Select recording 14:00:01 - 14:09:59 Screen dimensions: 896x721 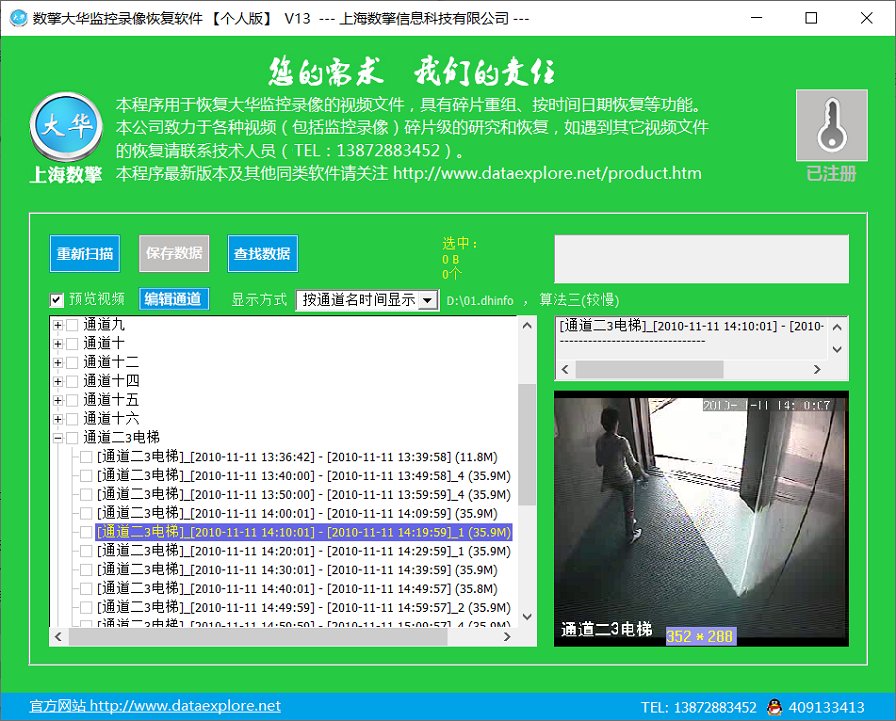297,514
